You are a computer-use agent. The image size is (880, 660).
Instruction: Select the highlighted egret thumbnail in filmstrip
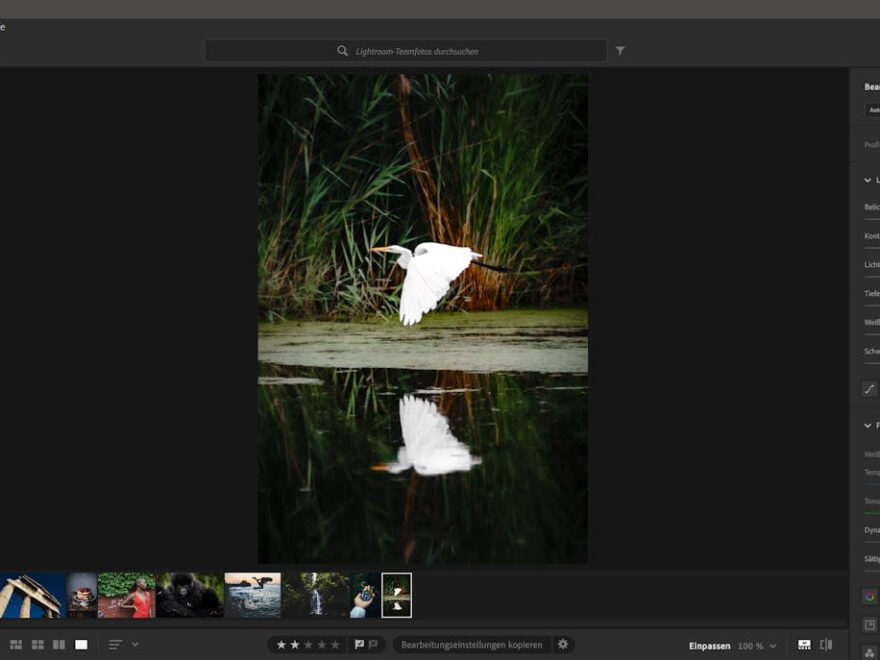click(397, 595)
